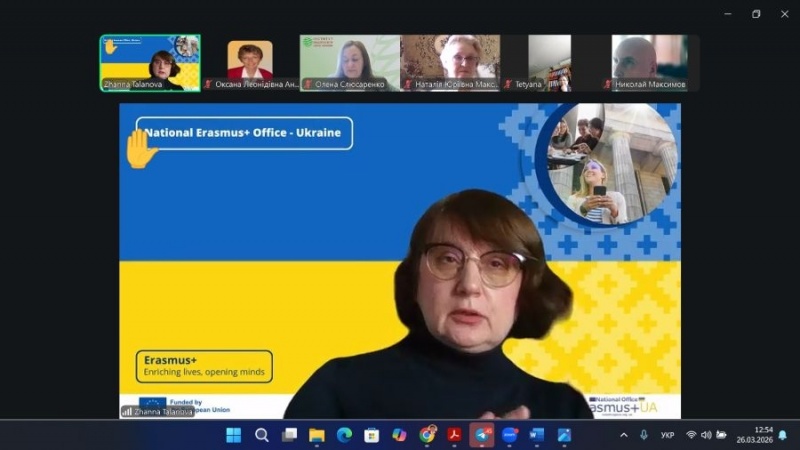Open Microsoft Edge from the taskbar
Image resolution: width=800 pixels, height=450 pixels.
(x=344, y=435)
